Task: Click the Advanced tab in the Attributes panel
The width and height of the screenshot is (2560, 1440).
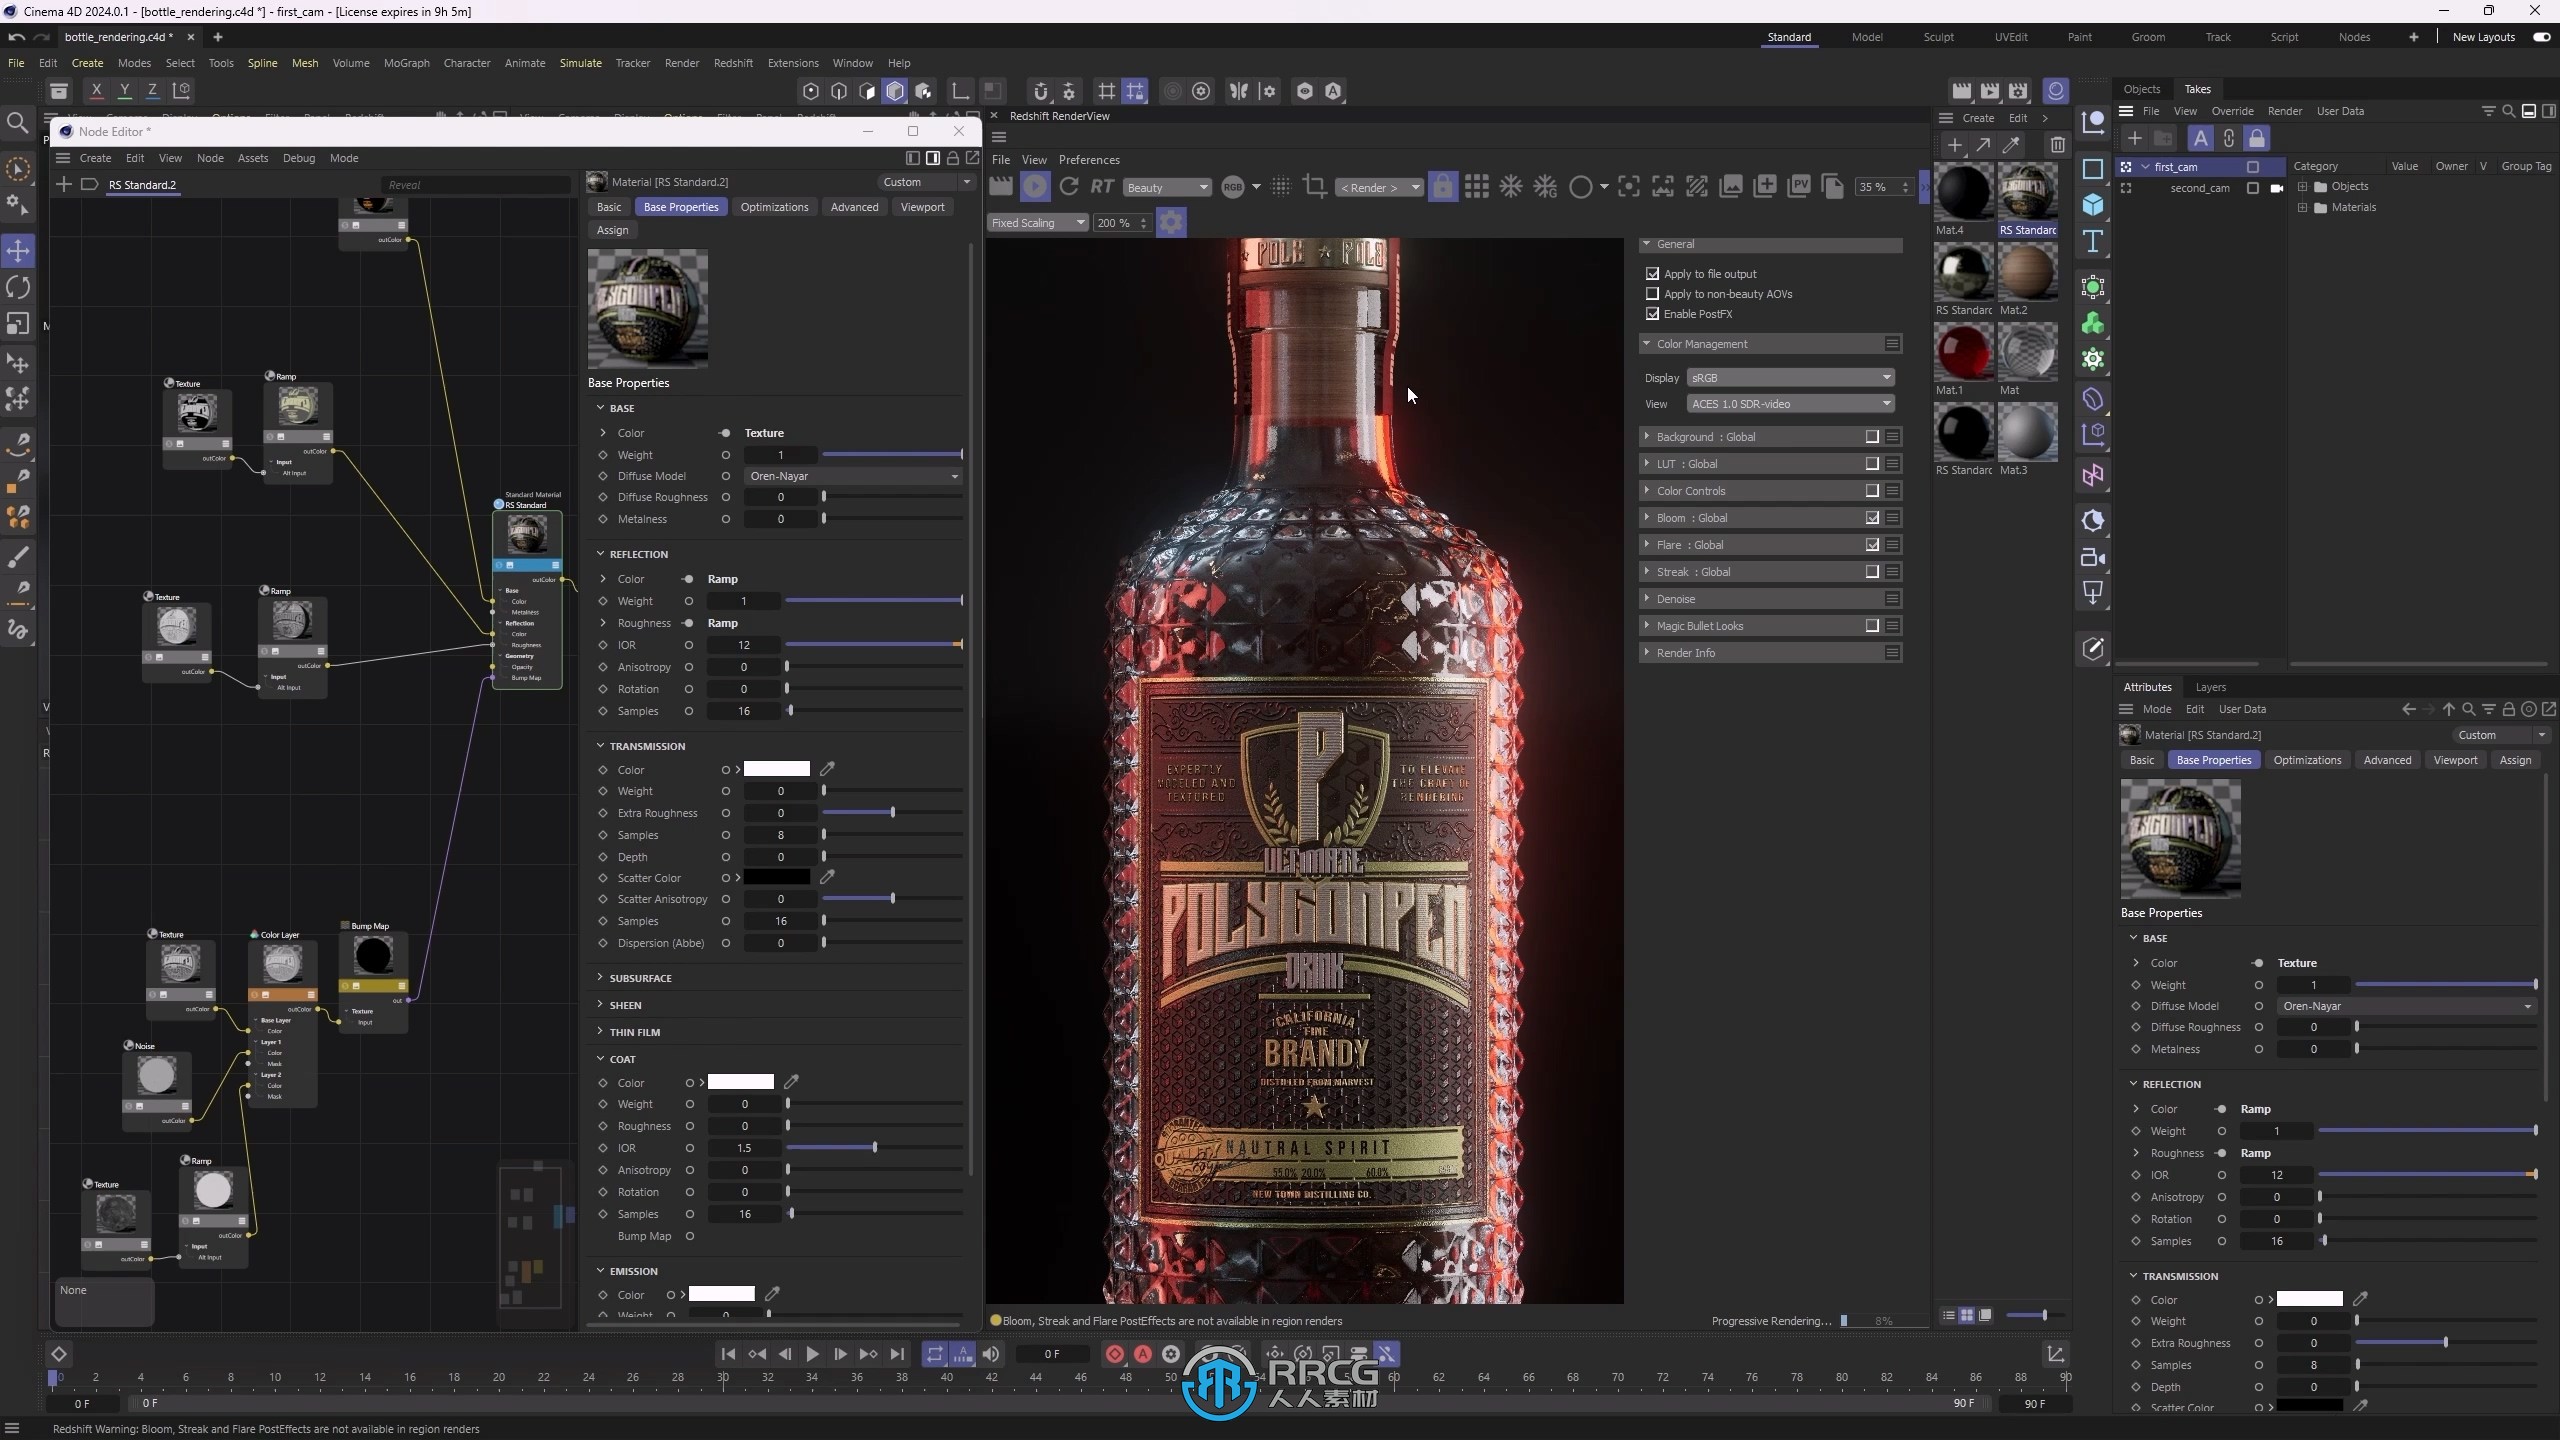Action: coord(2387,760)
